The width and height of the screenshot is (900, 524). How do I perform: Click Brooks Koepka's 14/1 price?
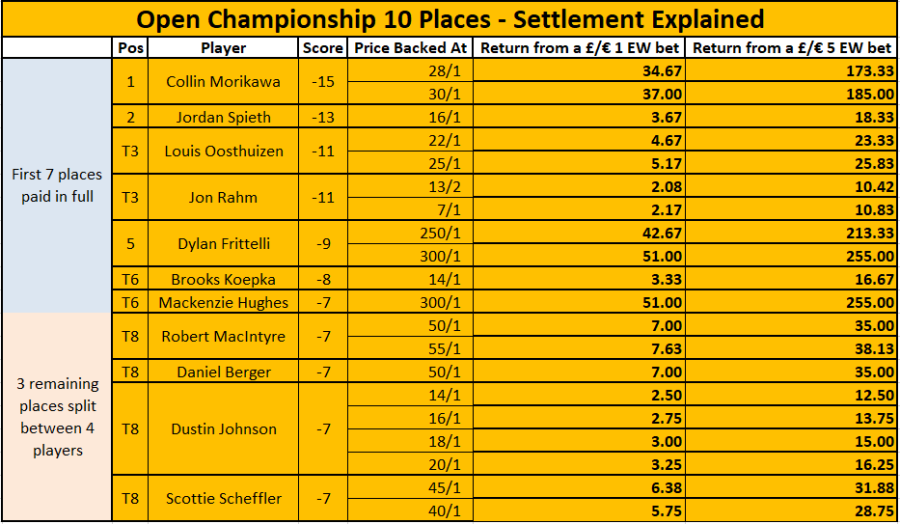pos(410,279)
